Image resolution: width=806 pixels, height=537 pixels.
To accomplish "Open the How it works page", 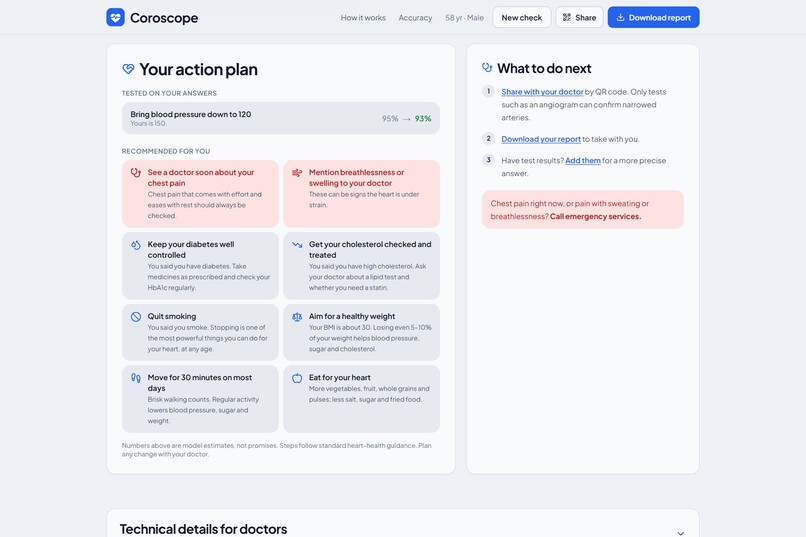I will [363, 17].
